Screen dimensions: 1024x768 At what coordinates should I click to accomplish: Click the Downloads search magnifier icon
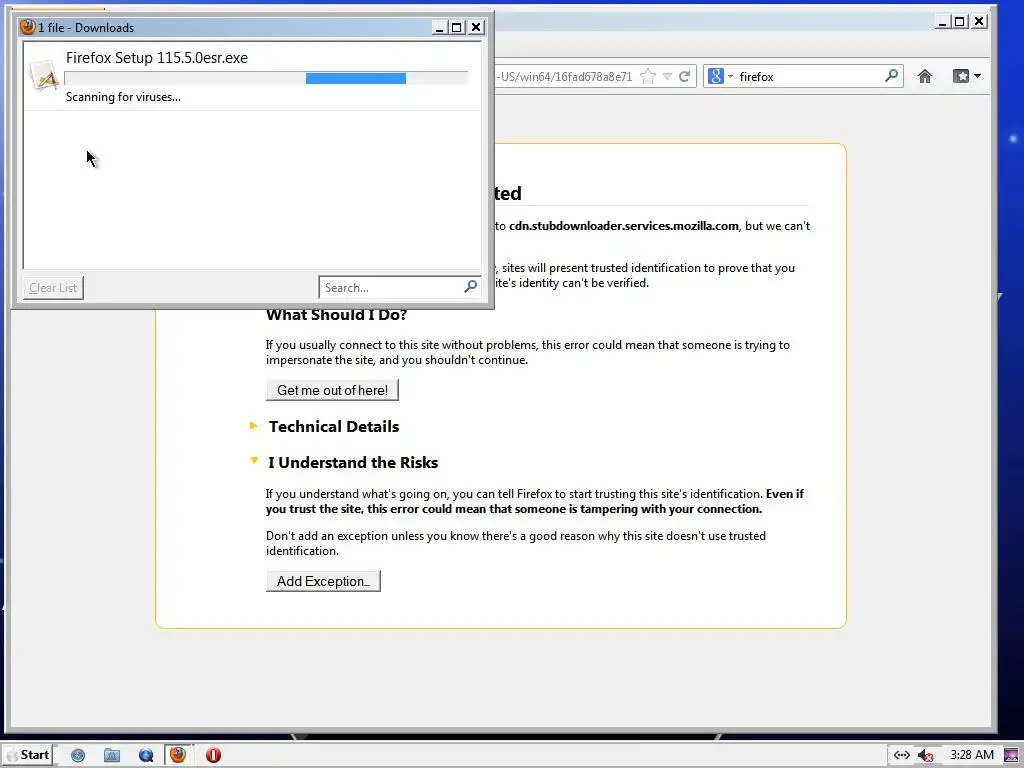(470, 286)
